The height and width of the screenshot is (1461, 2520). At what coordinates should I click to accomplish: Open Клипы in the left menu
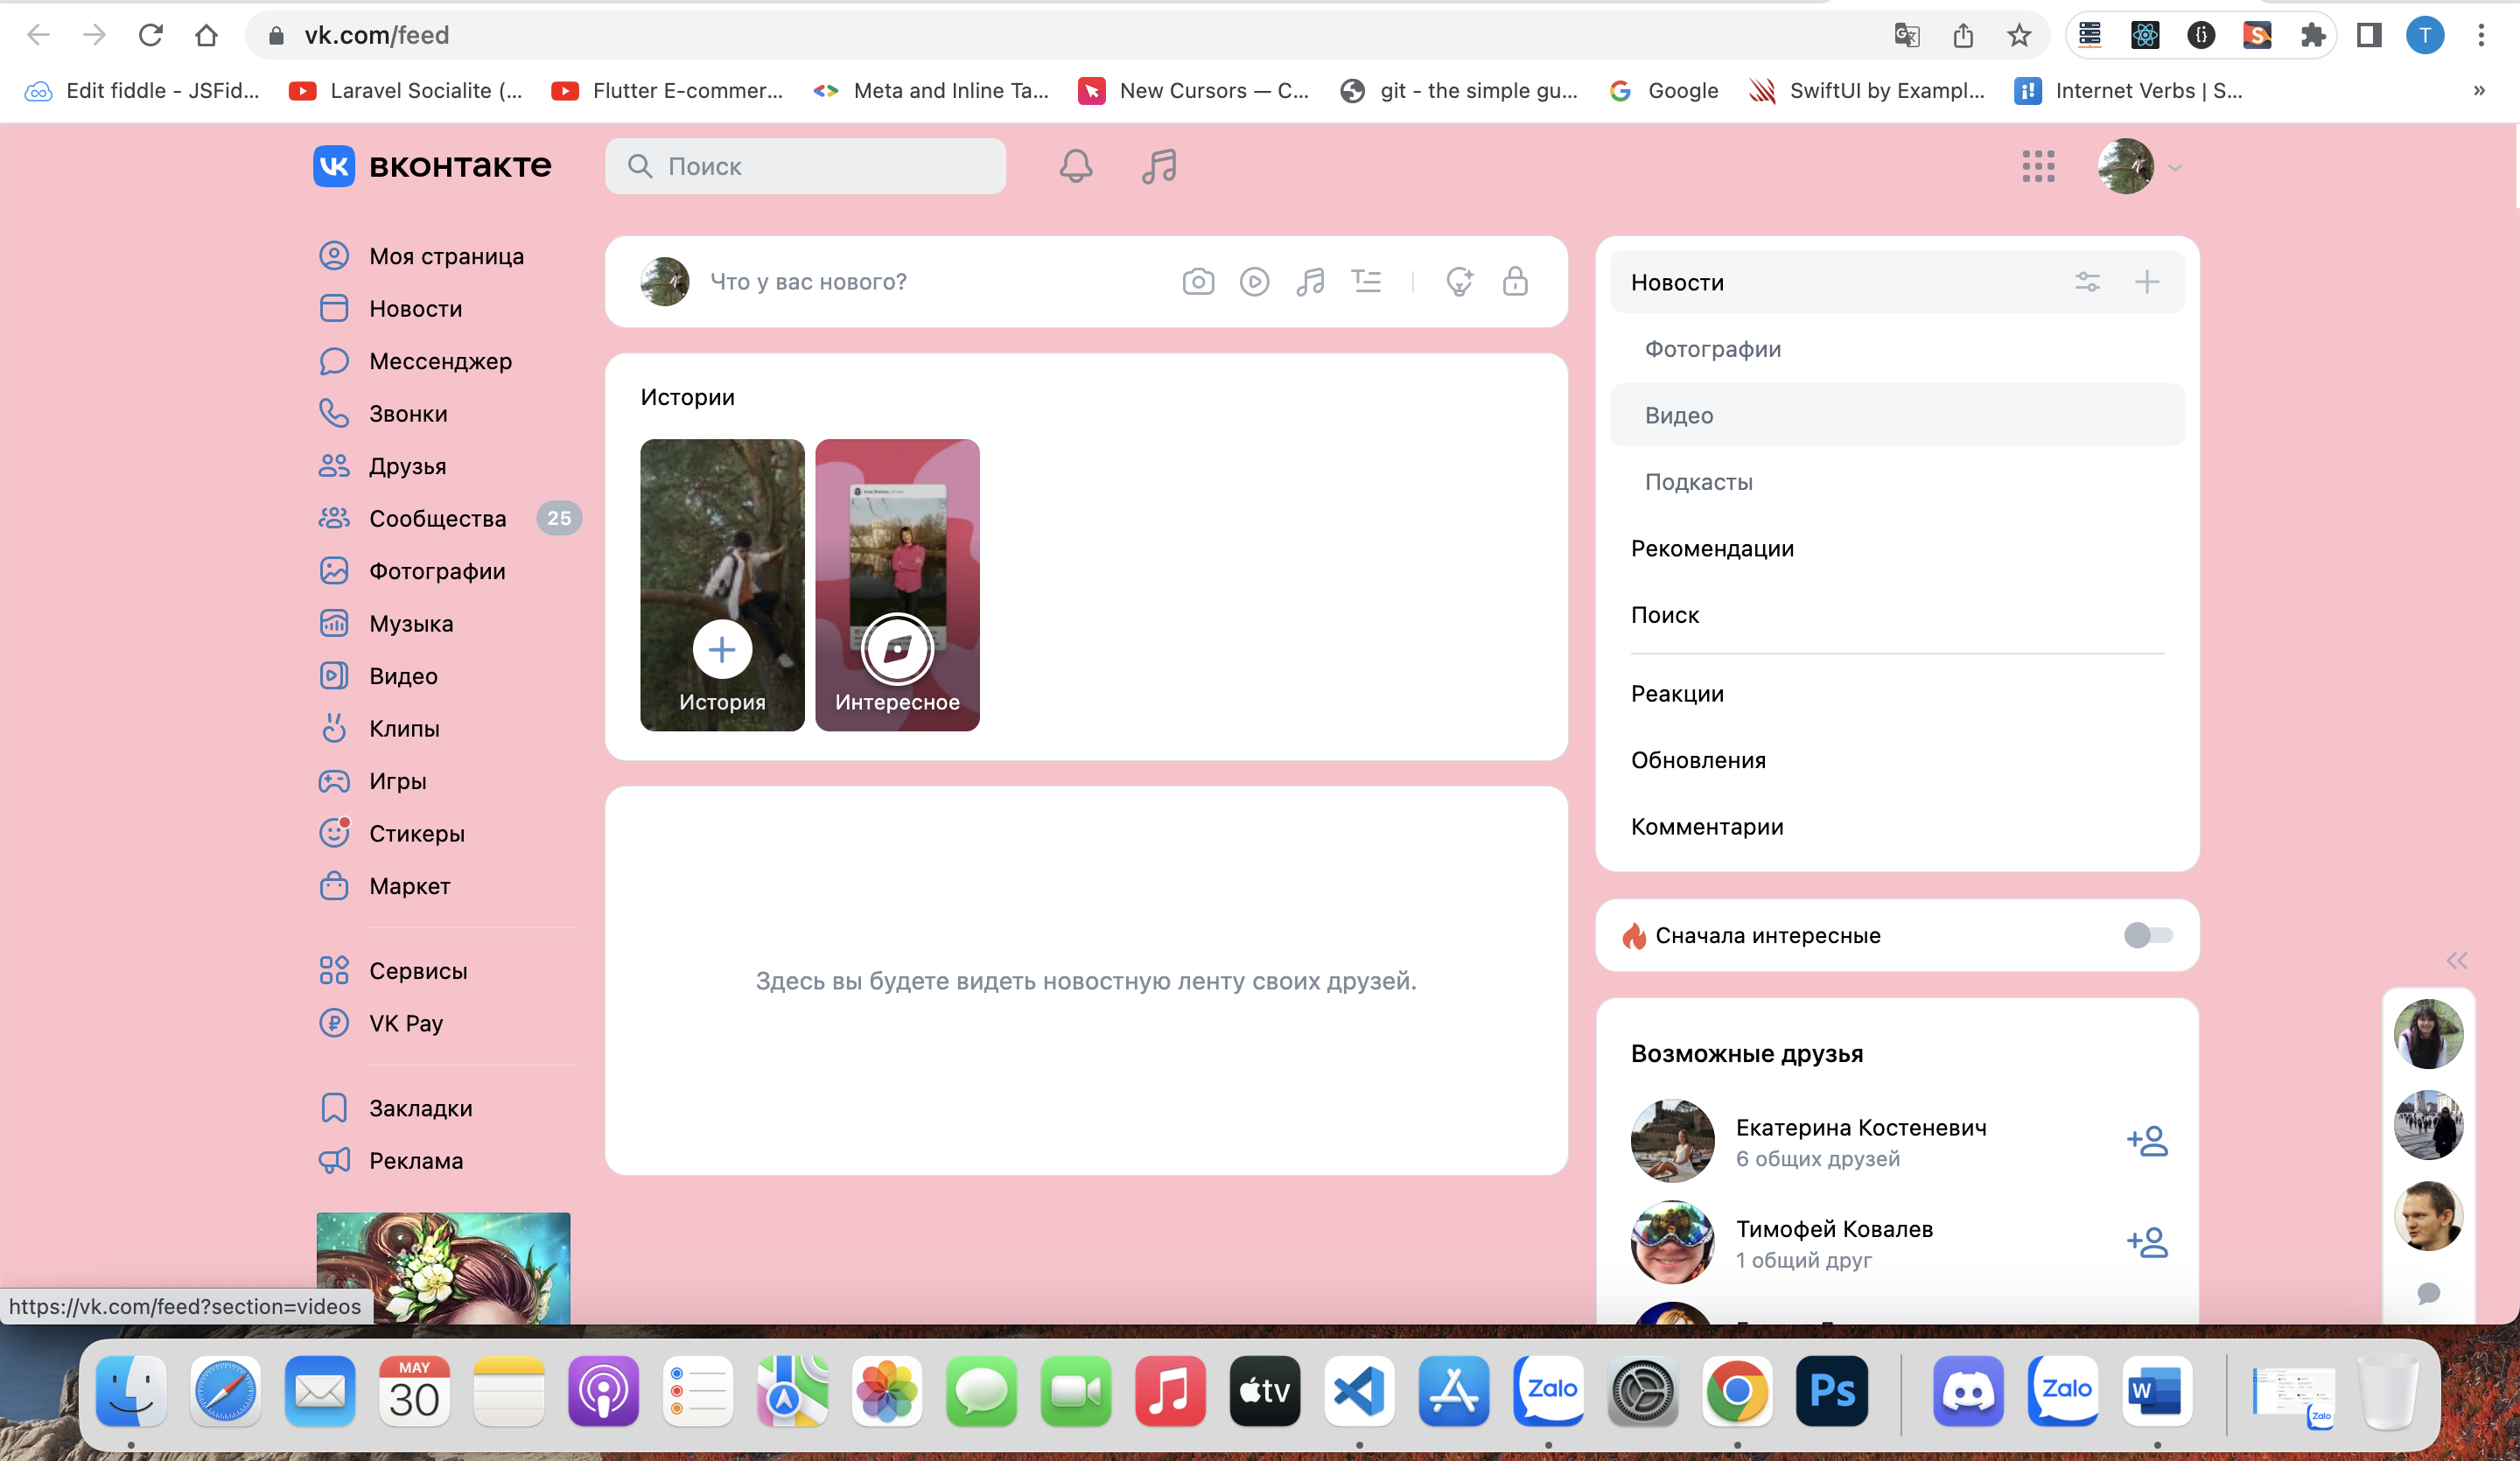404,729
